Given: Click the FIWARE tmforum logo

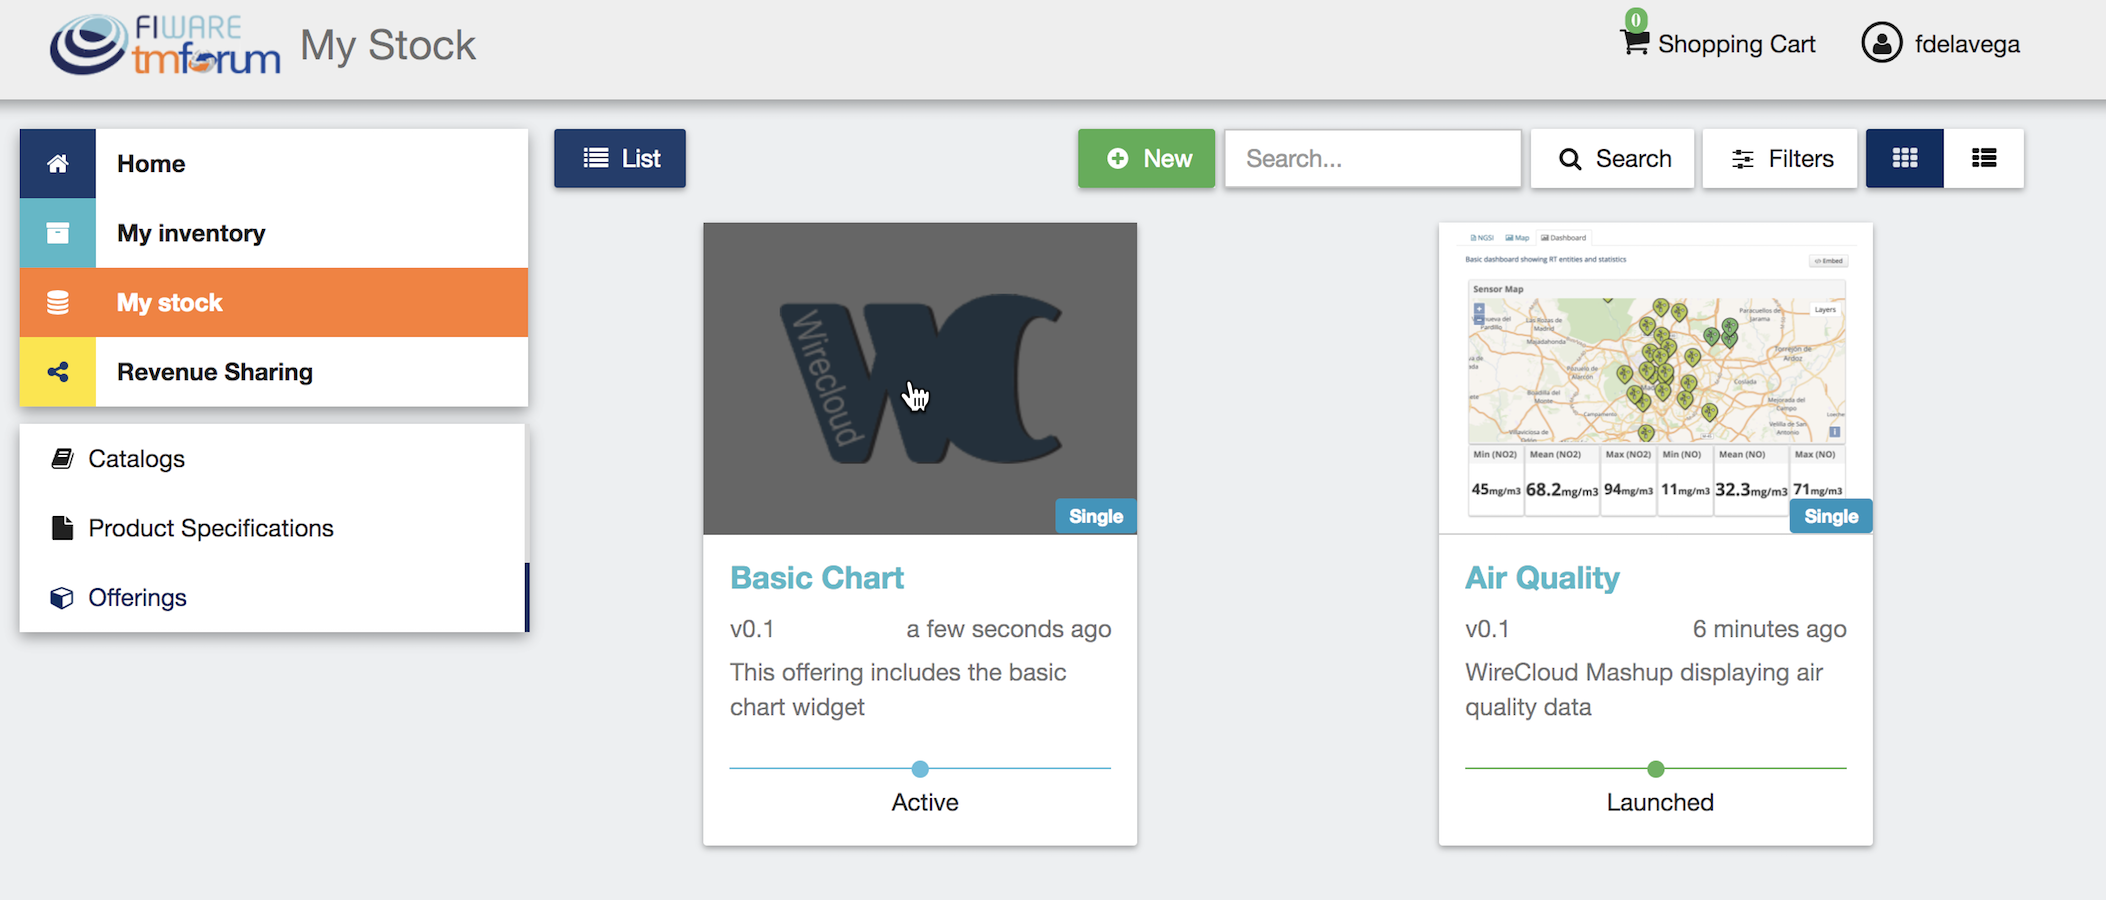Looking at the screenshot, I should coord(165,45).
